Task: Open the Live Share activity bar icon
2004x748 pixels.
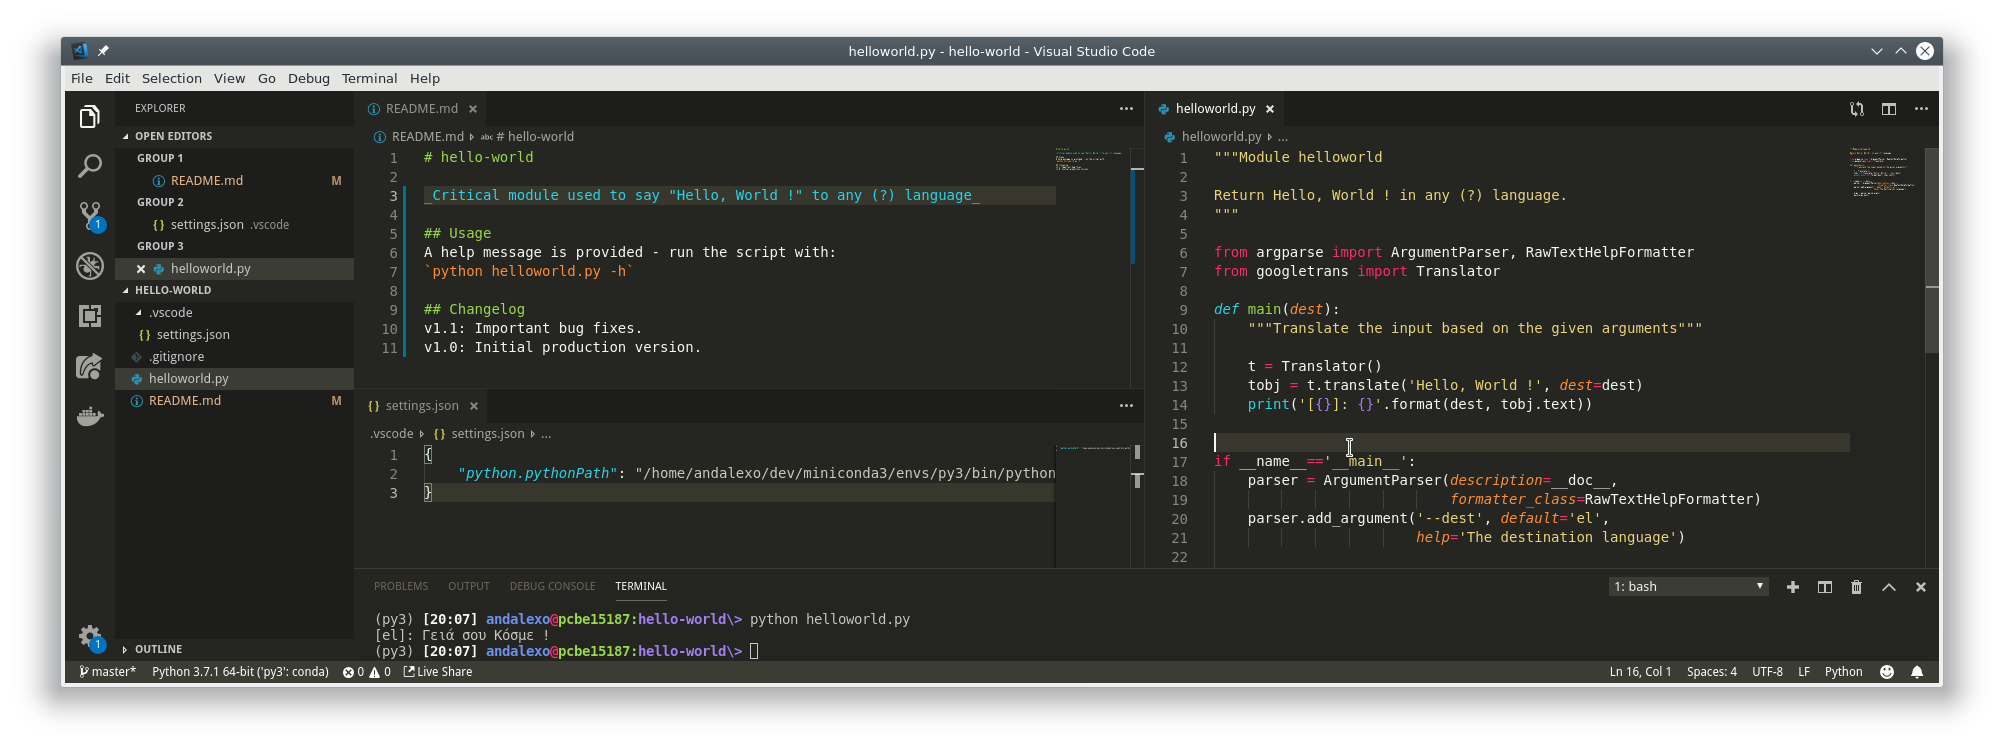Action: click(90, 366)
